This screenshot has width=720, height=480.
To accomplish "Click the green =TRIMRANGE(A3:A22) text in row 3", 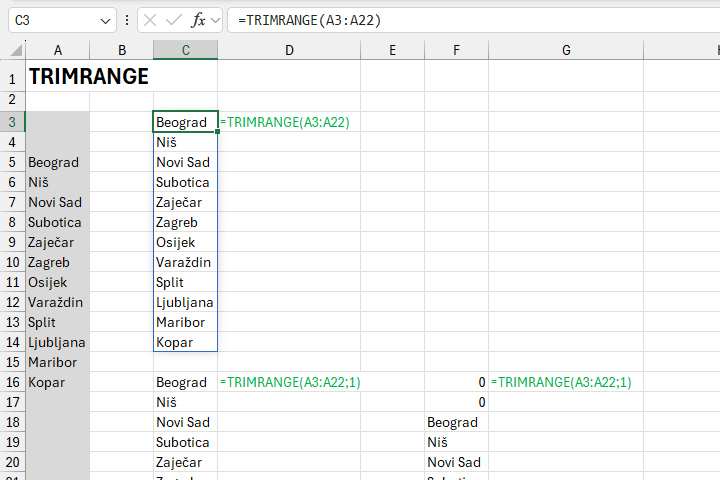I will coord(284,122).
